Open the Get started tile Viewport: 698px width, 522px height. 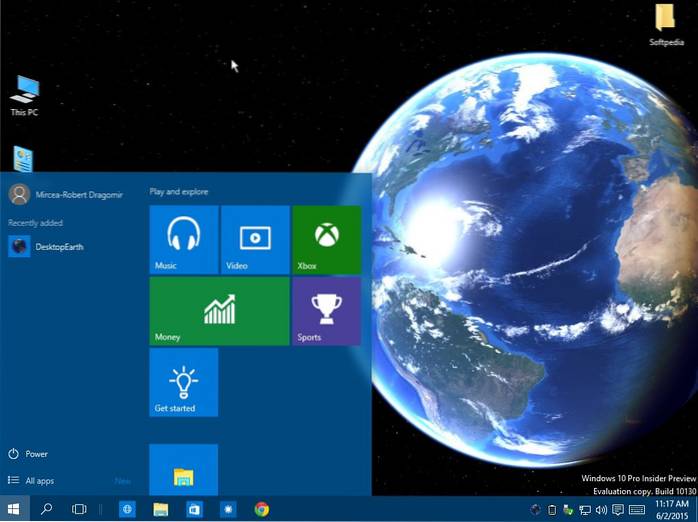184,382
